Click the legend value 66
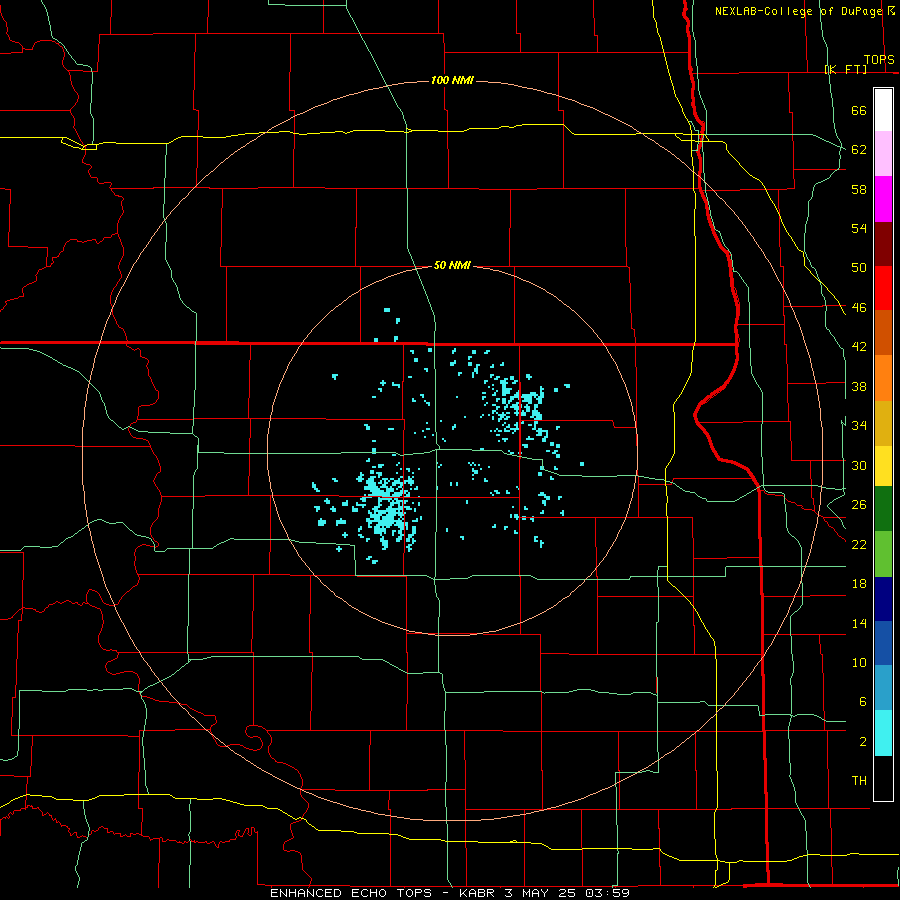 [x=859, y=110]
